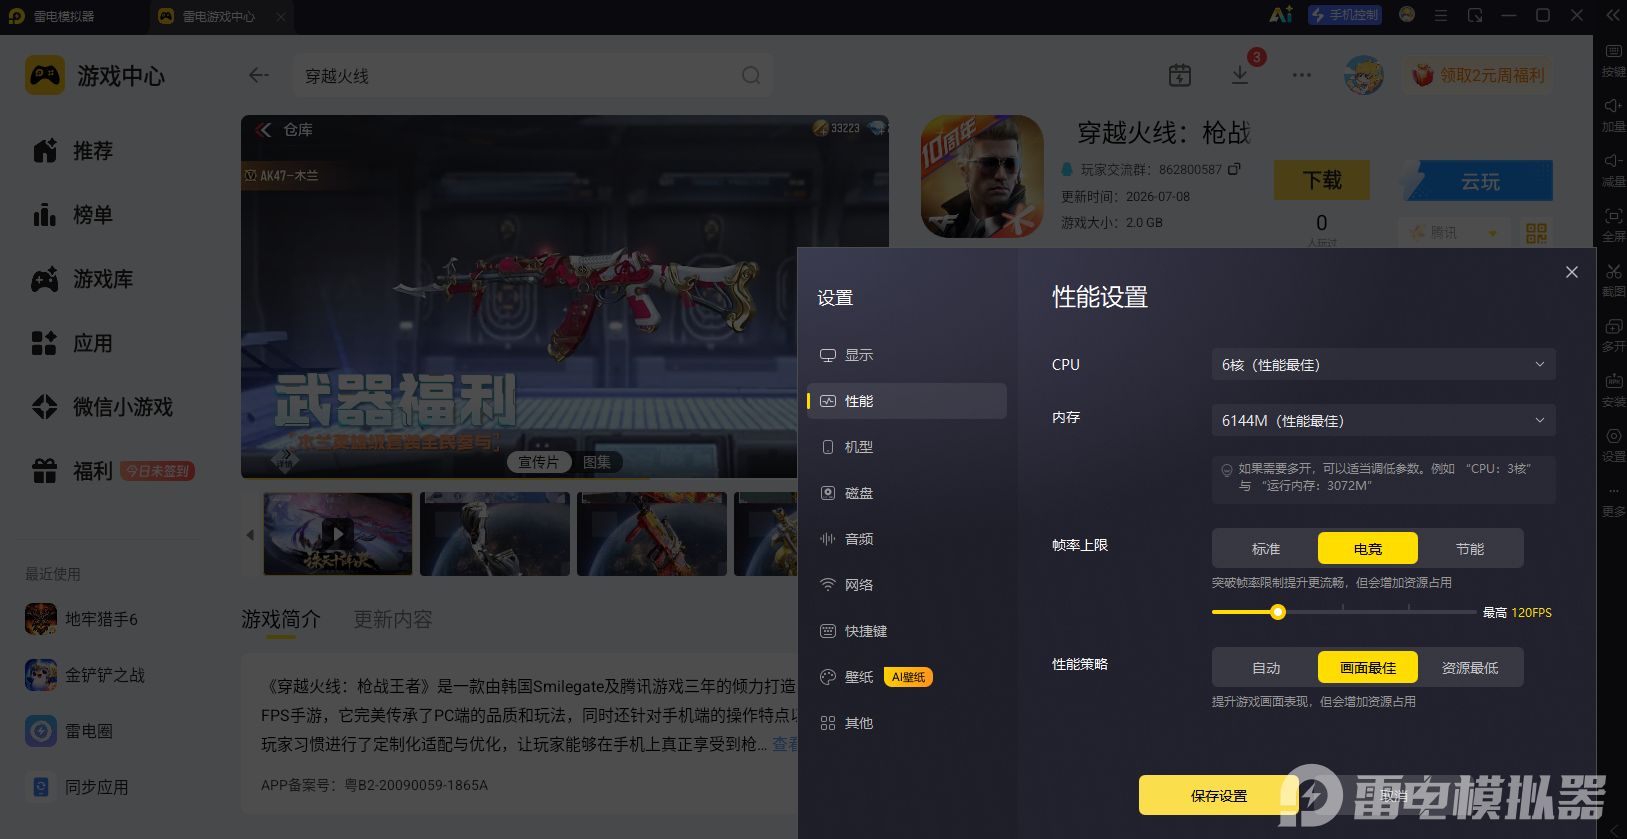
Task: Open 机型 device model settings
Action: tap(907, 447)
